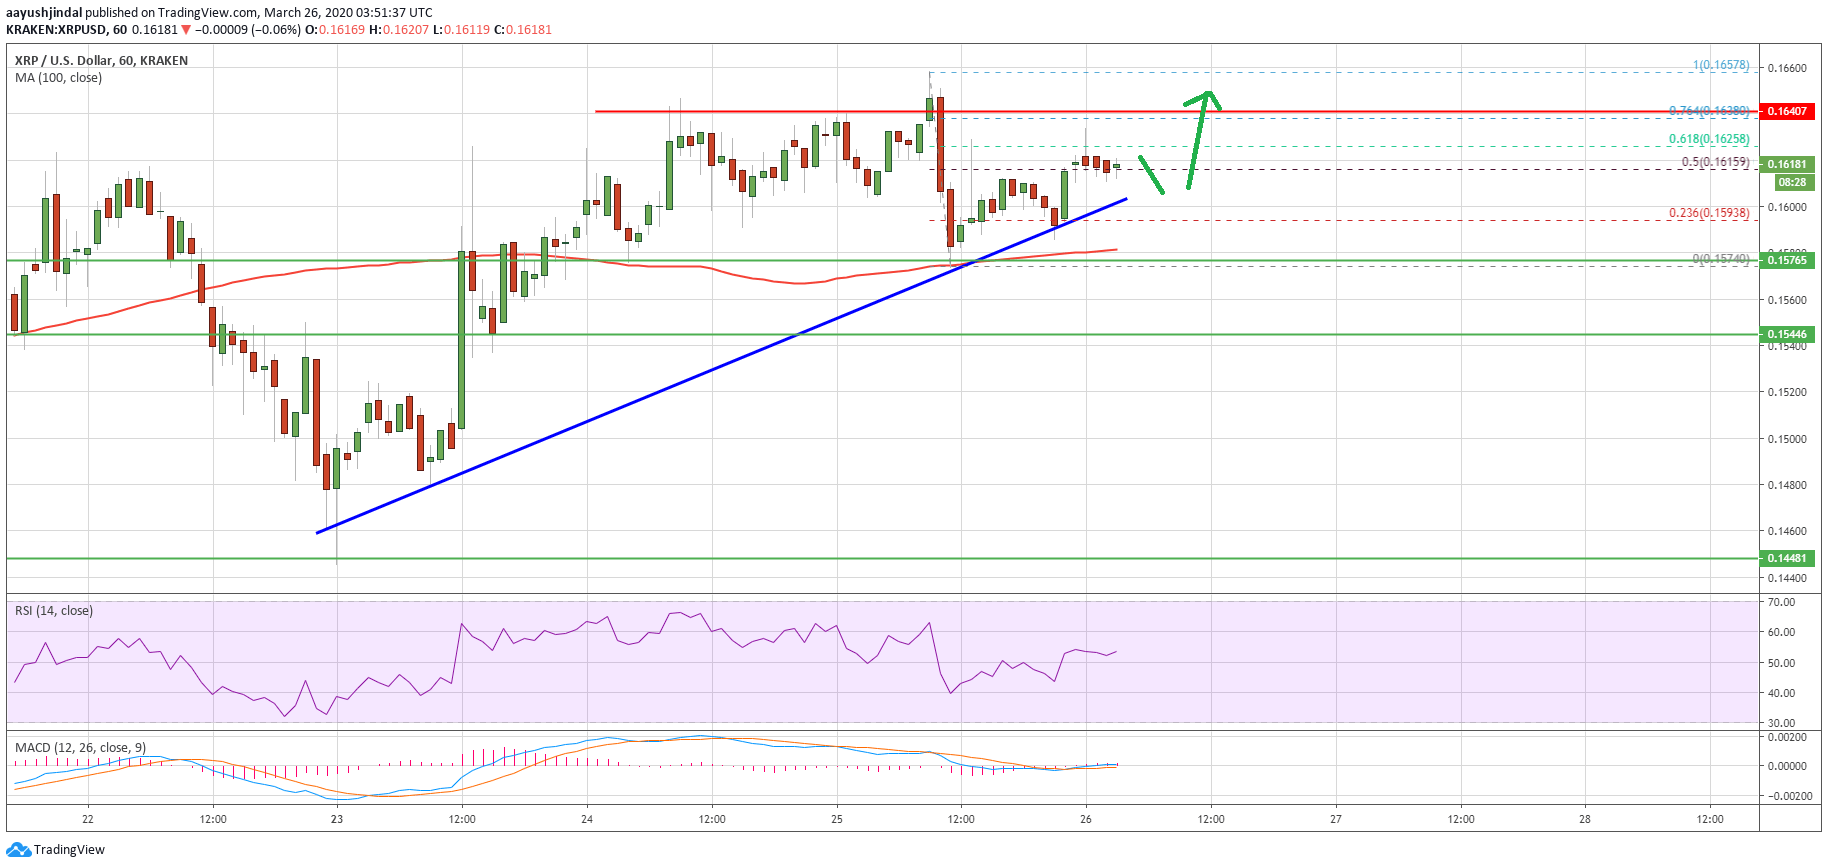Click the RSI 60.00 scale label
1828x868 pixels.
tap(1781, 632)
